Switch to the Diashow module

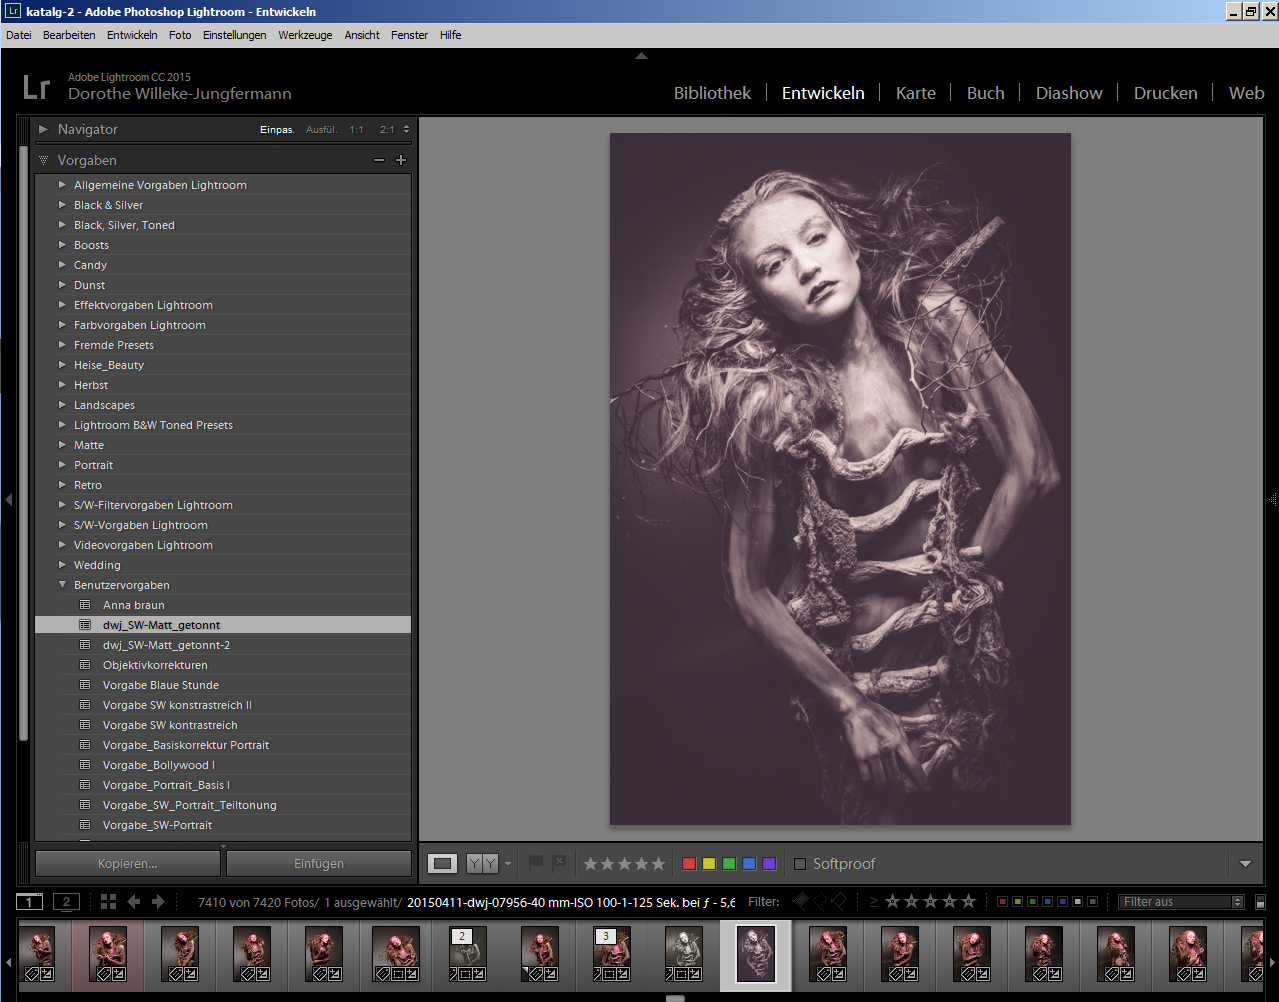click(1069, 93)
